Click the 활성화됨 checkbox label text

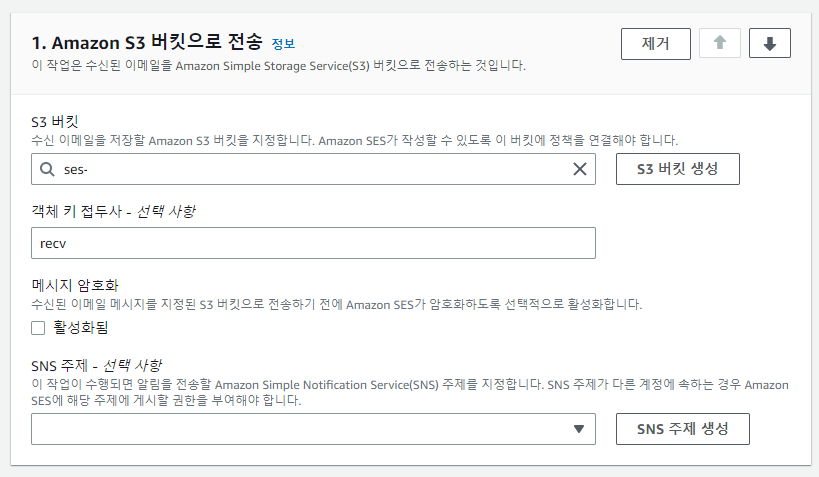(x=81, y=327)
